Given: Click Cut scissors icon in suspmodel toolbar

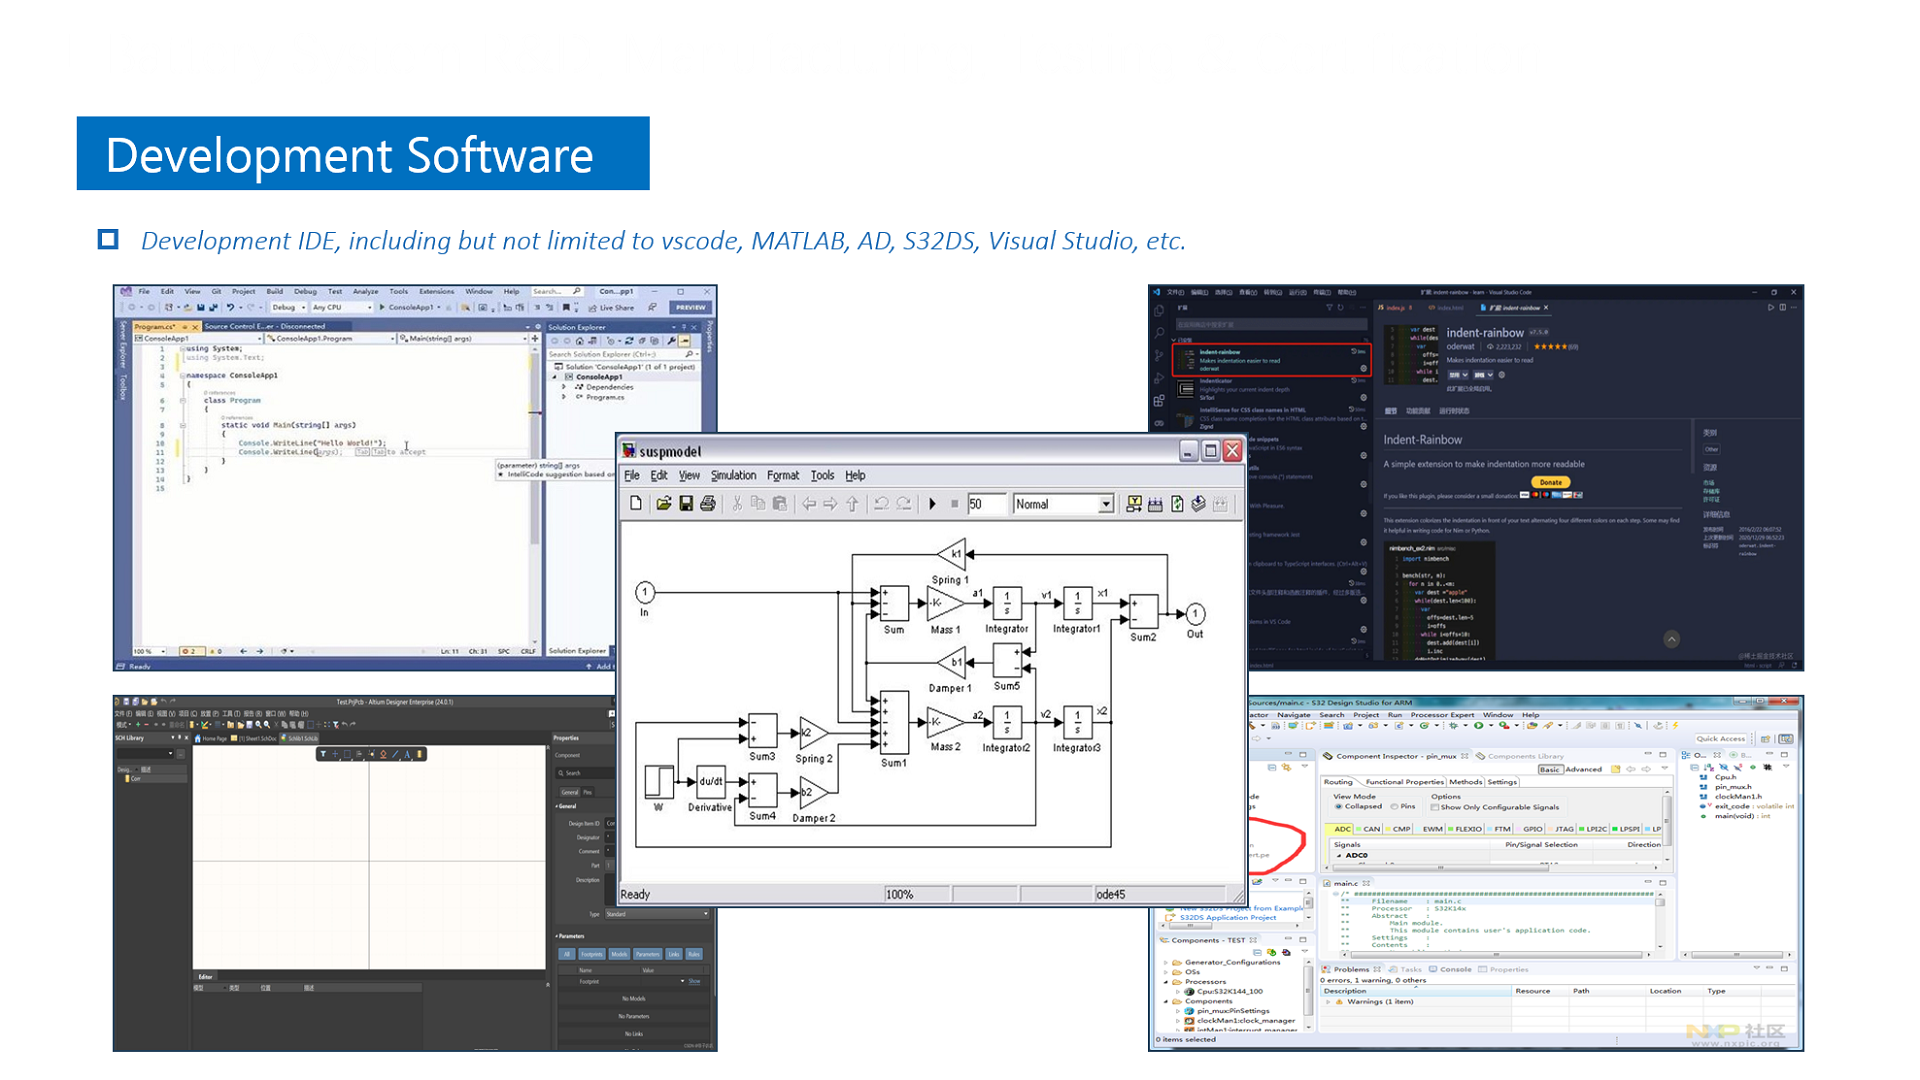Looking at the screenshot, I should point(737,504).
